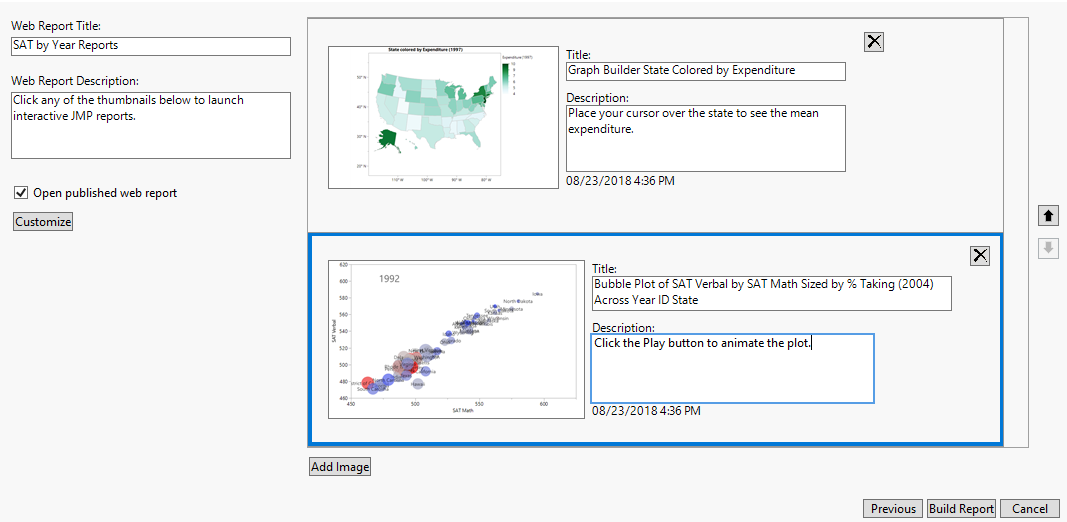Click the green expenditure legend in map thumbnail

point(508,76)
